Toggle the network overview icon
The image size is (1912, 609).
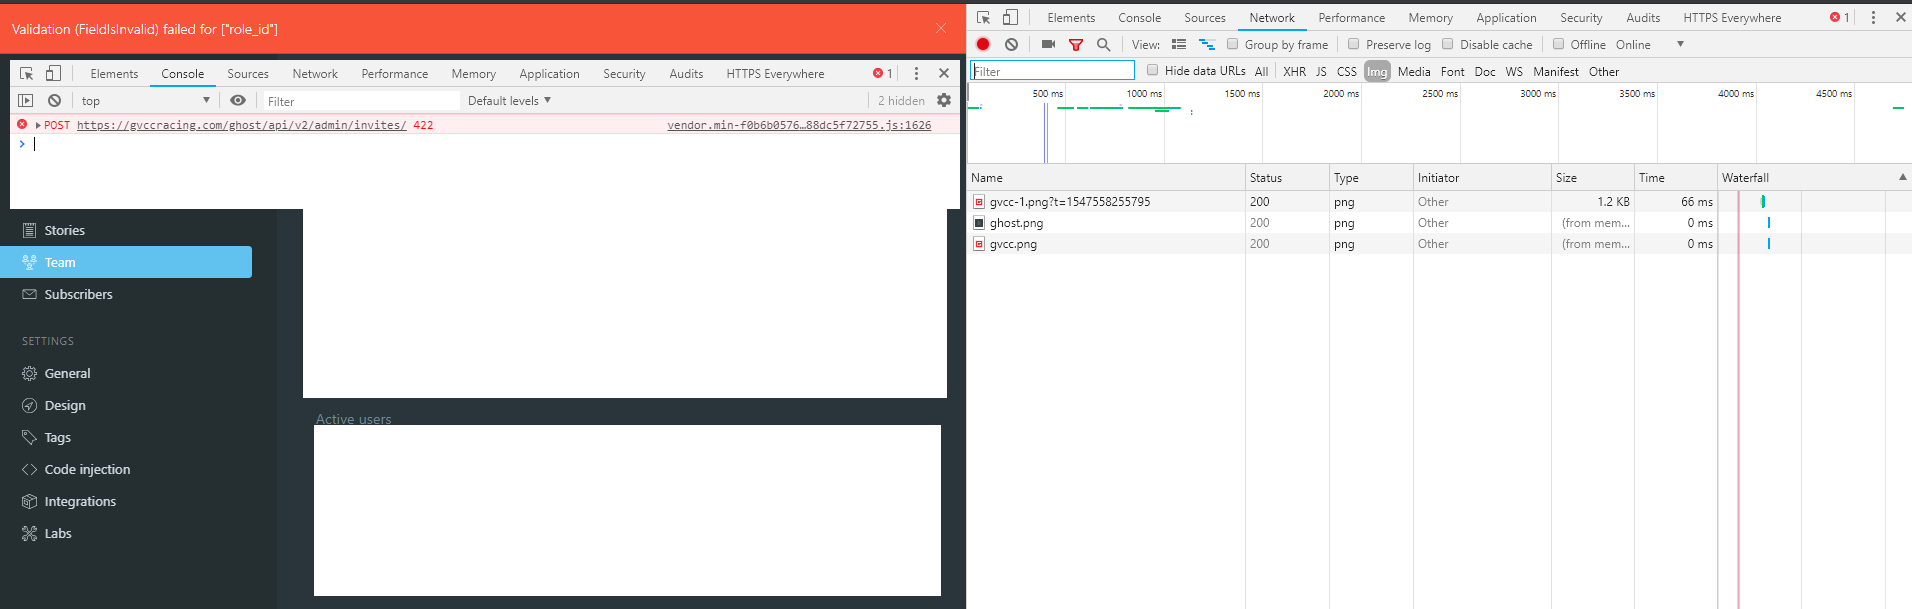(1207, 44)
